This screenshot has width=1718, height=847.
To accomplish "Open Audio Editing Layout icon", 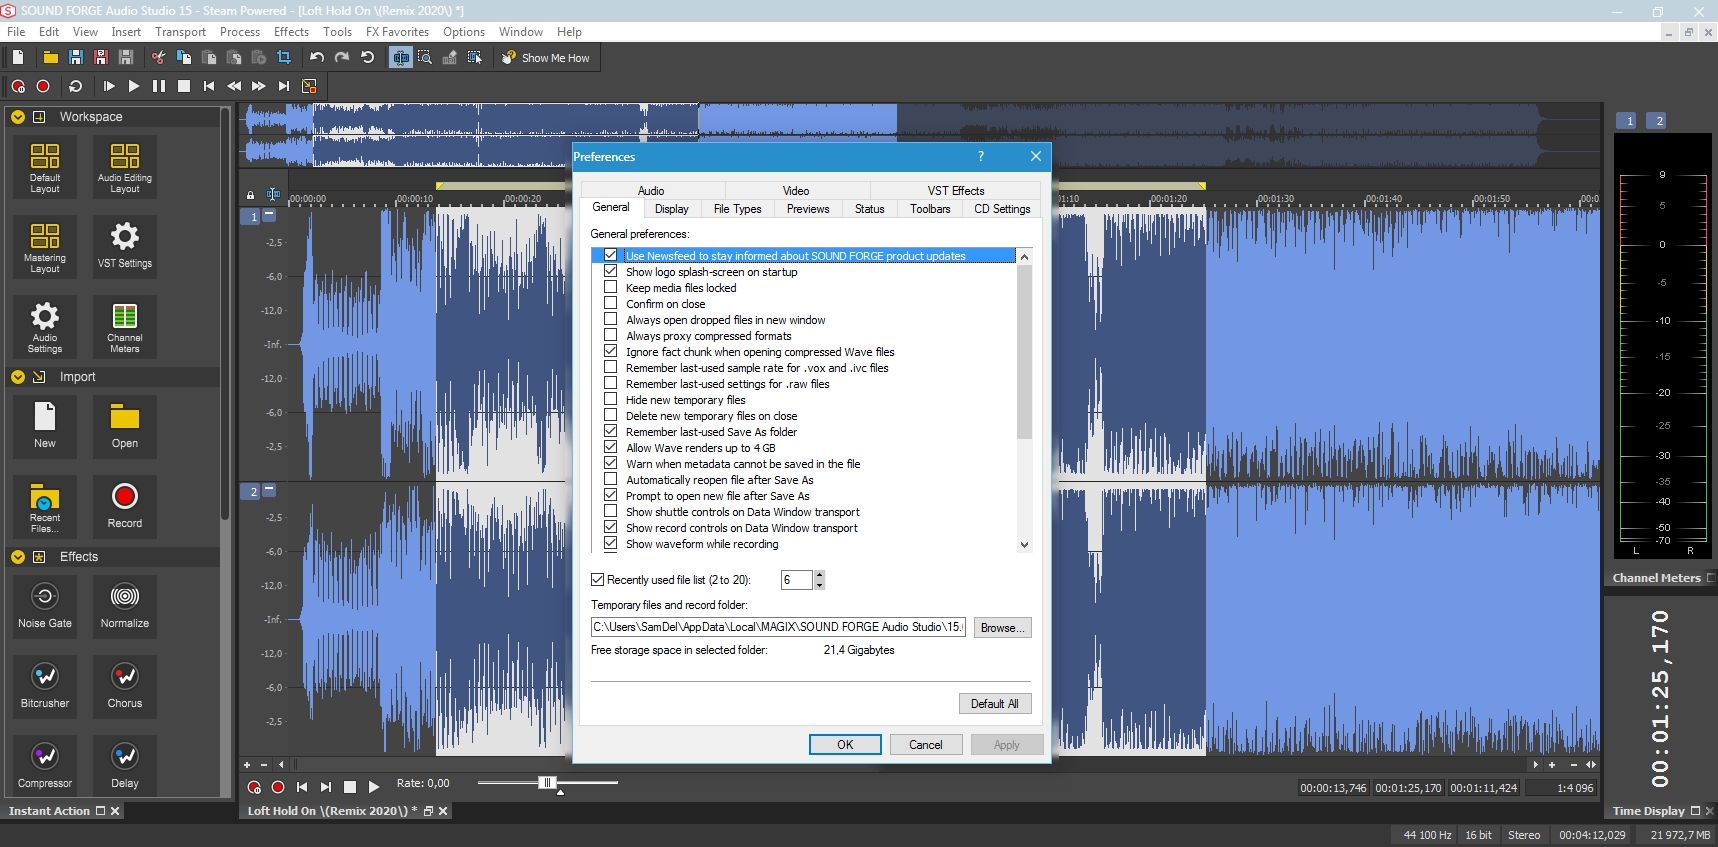I will point(125,167).
